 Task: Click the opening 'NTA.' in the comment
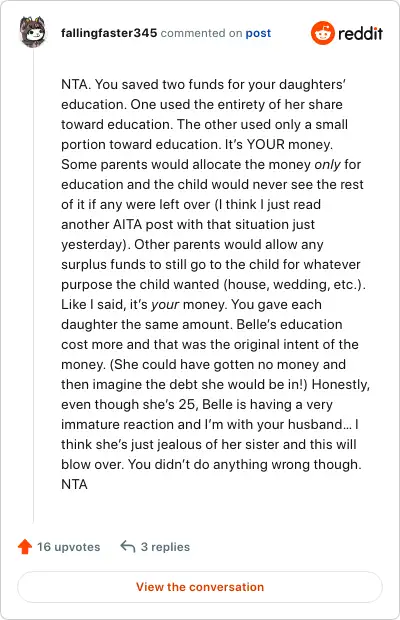coord(76,84)
